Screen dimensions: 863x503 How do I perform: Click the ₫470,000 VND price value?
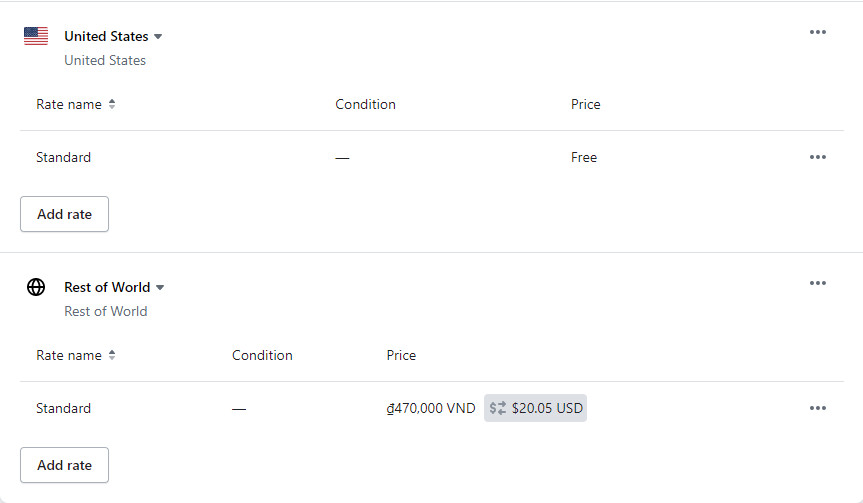click(x=431, y=408)
